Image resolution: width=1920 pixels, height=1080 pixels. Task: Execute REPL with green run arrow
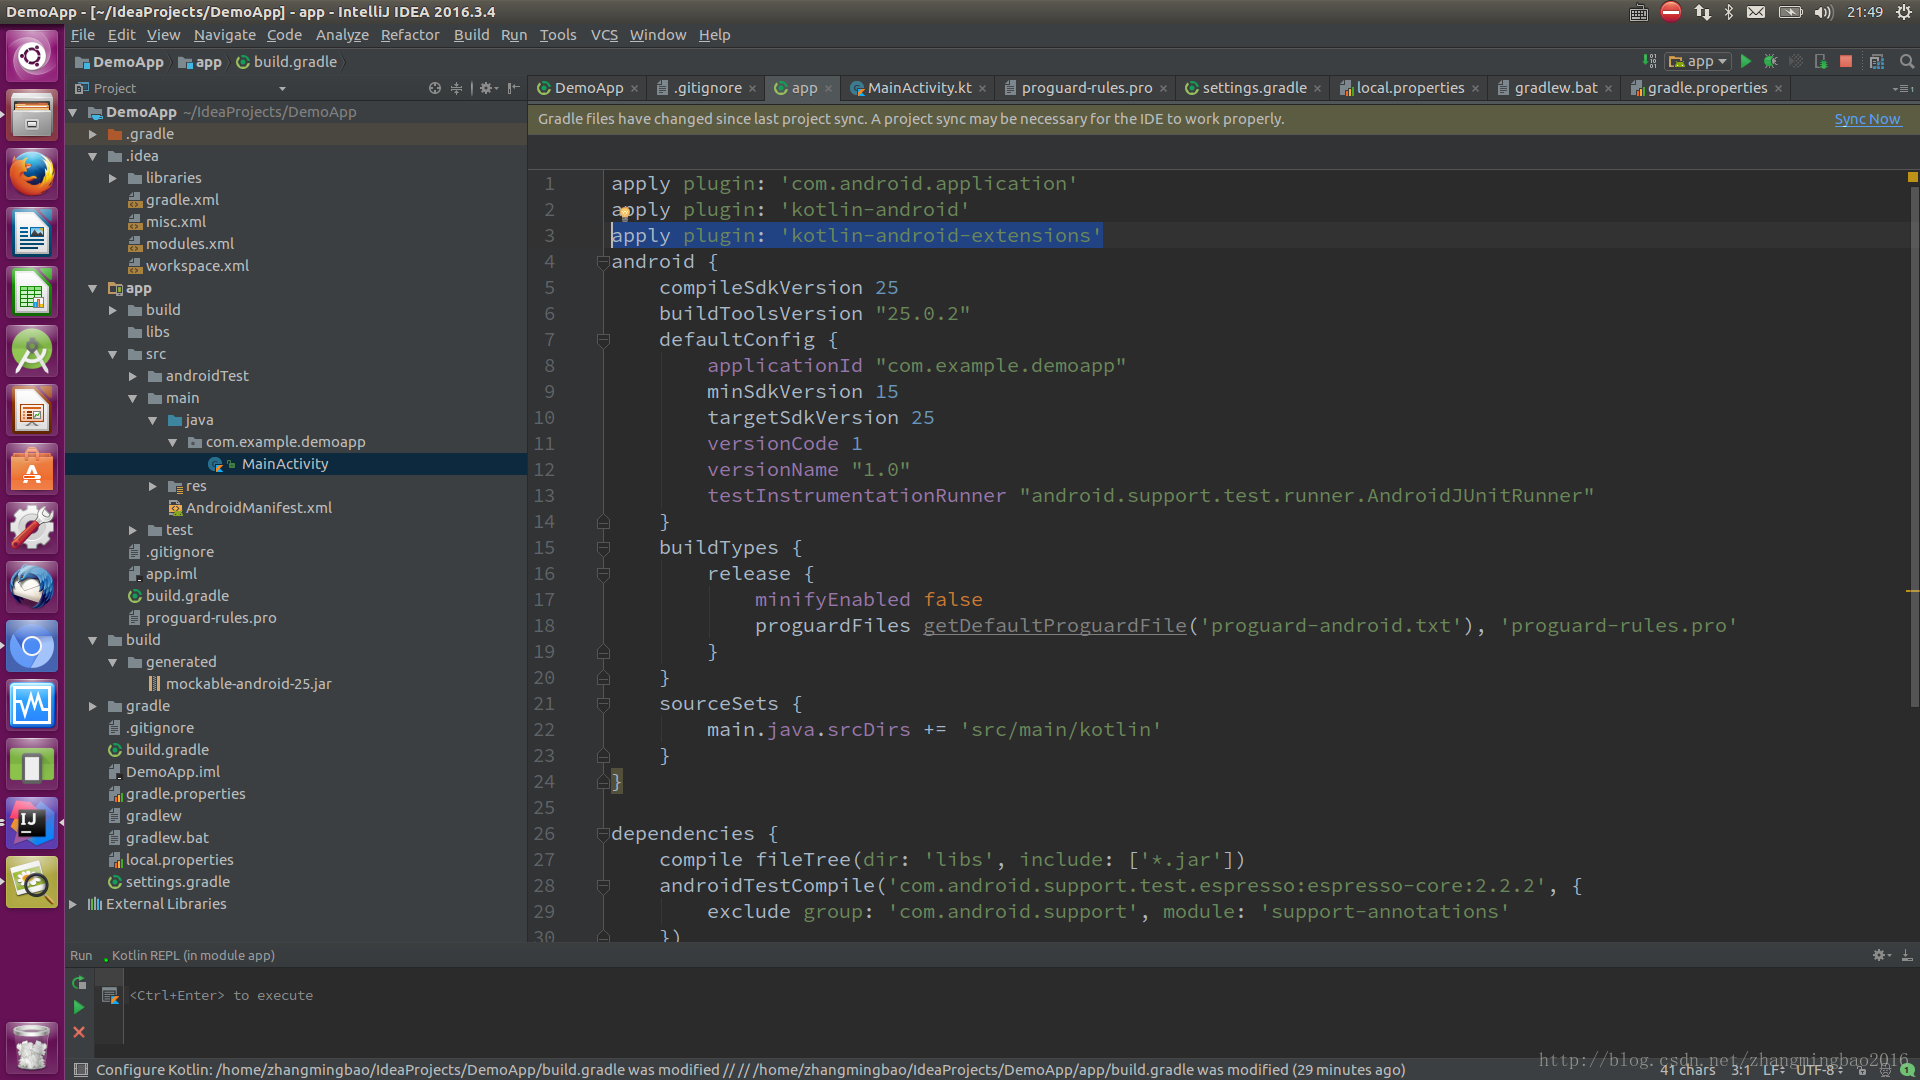79,1007
